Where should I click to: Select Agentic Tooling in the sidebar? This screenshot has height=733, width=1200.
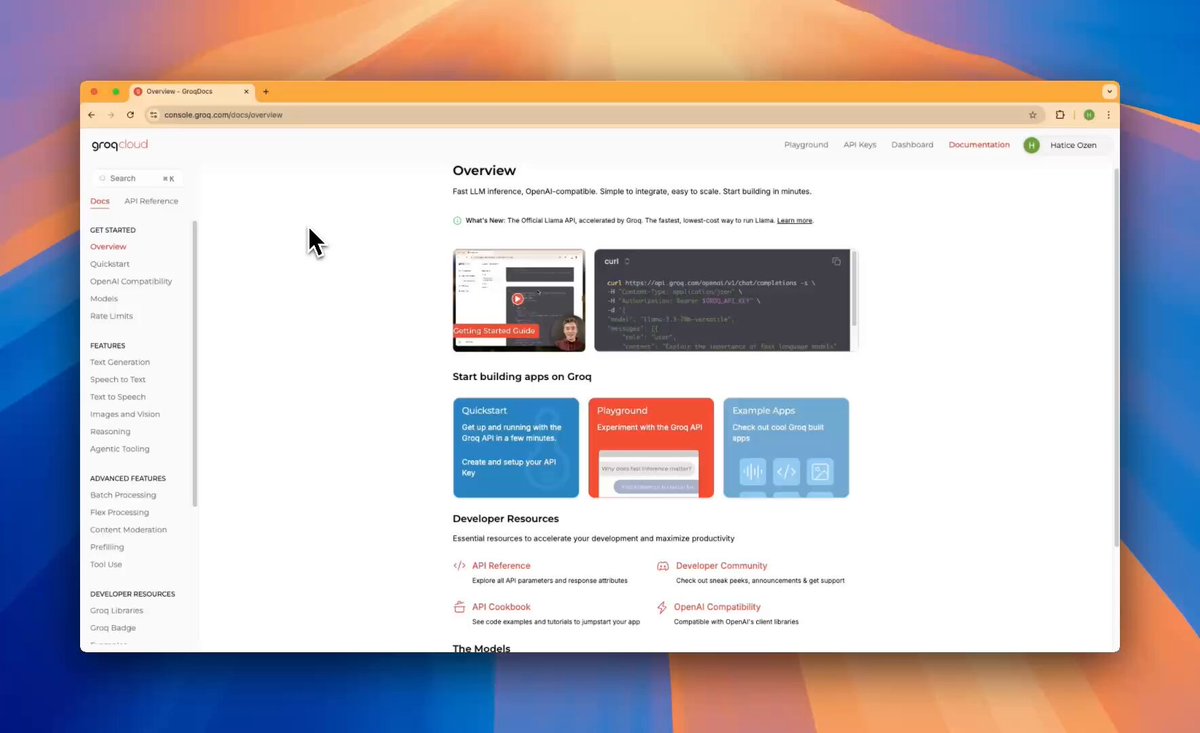tap(120, 449)
